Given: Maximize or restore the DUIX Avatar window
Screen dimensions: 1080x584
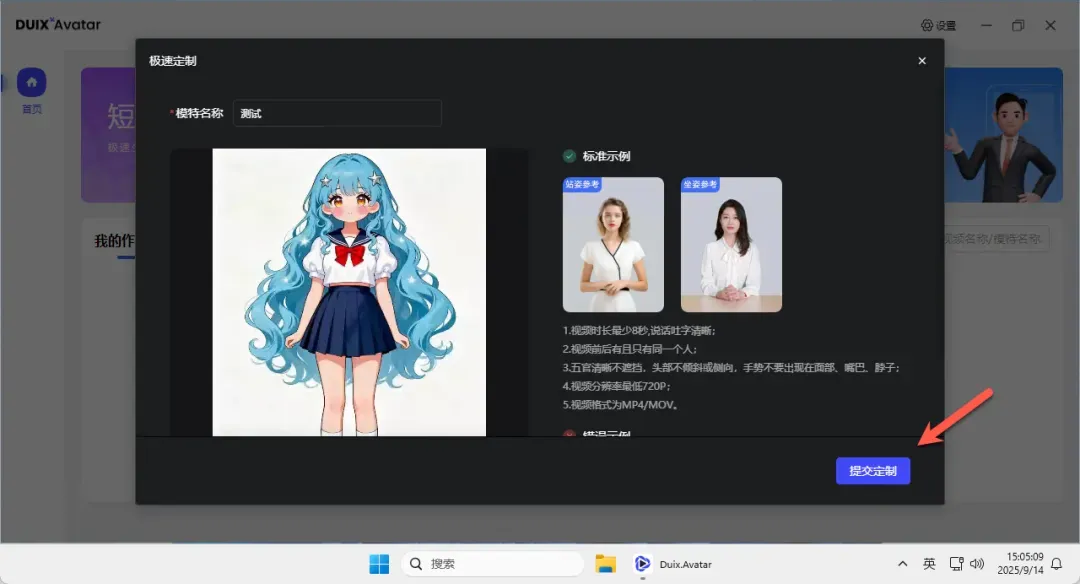Looking at the screenshot, I should 1018,25.
